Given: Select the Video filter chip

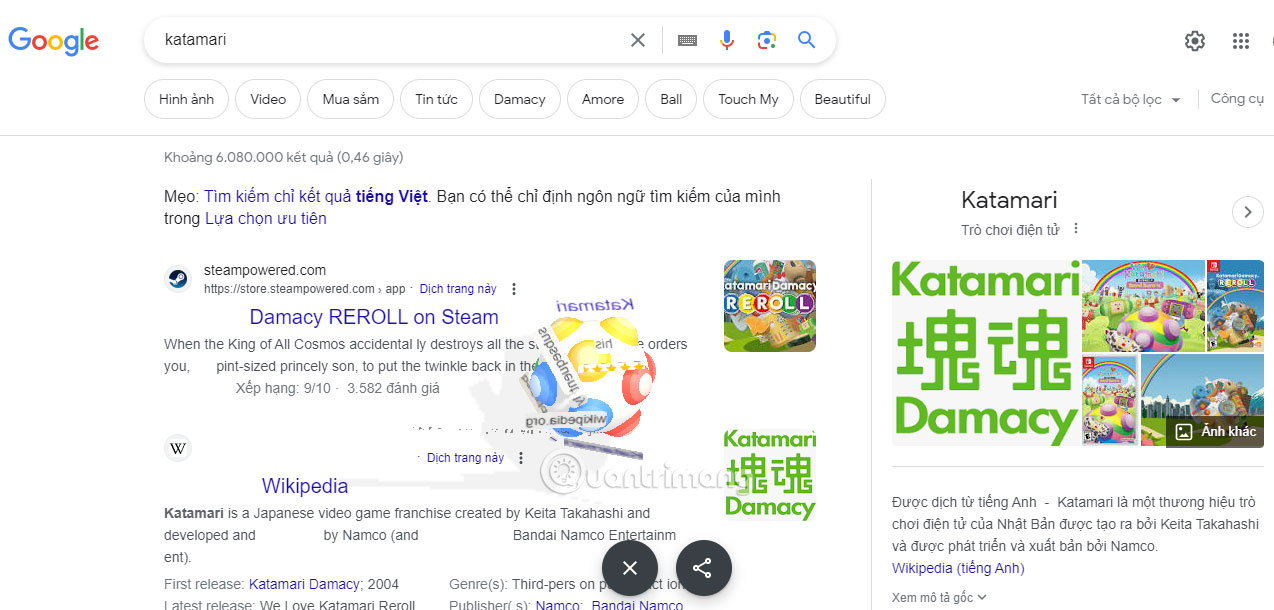Looking at the screenshot, I should click(268, 99).
